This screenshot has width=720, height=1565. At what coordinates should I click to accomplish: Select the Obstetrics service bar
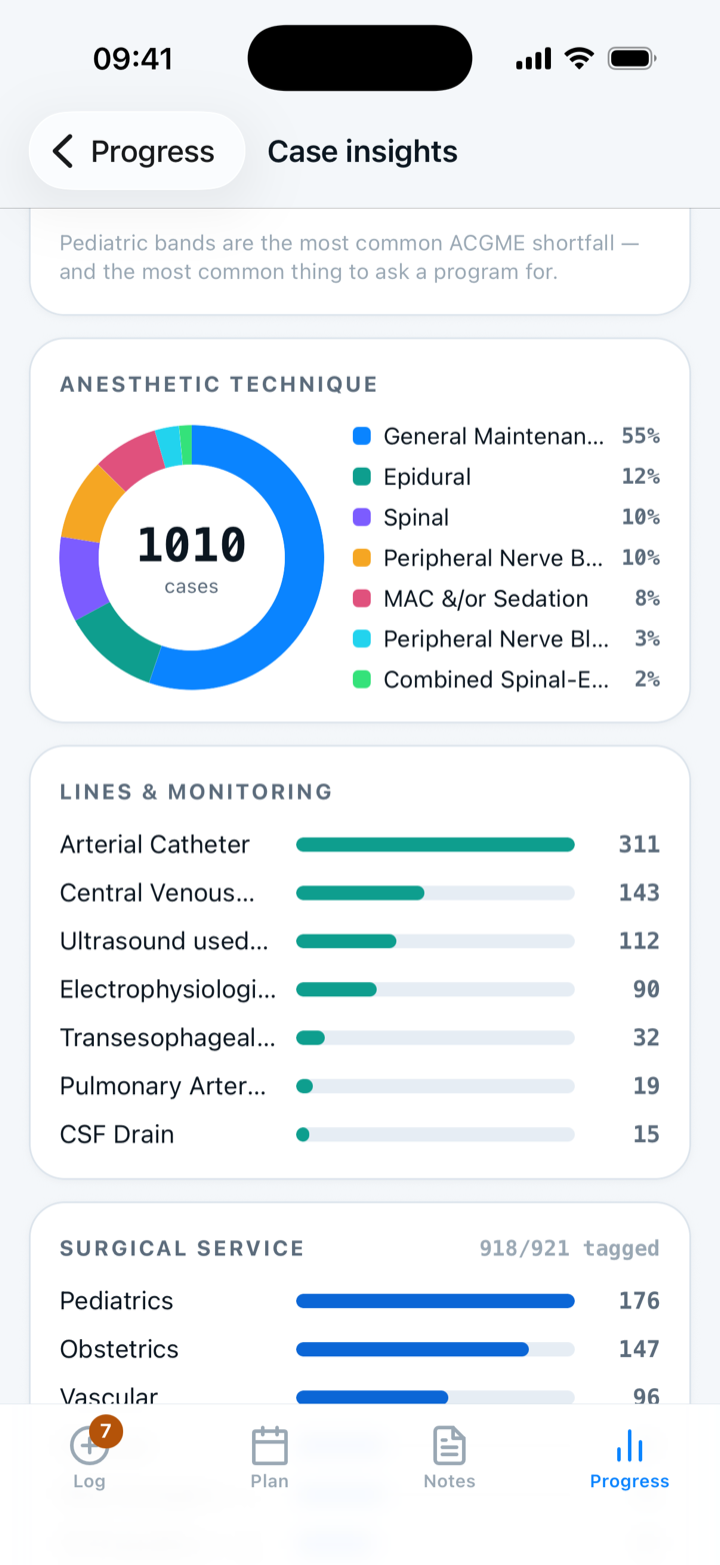(435, 1349)
